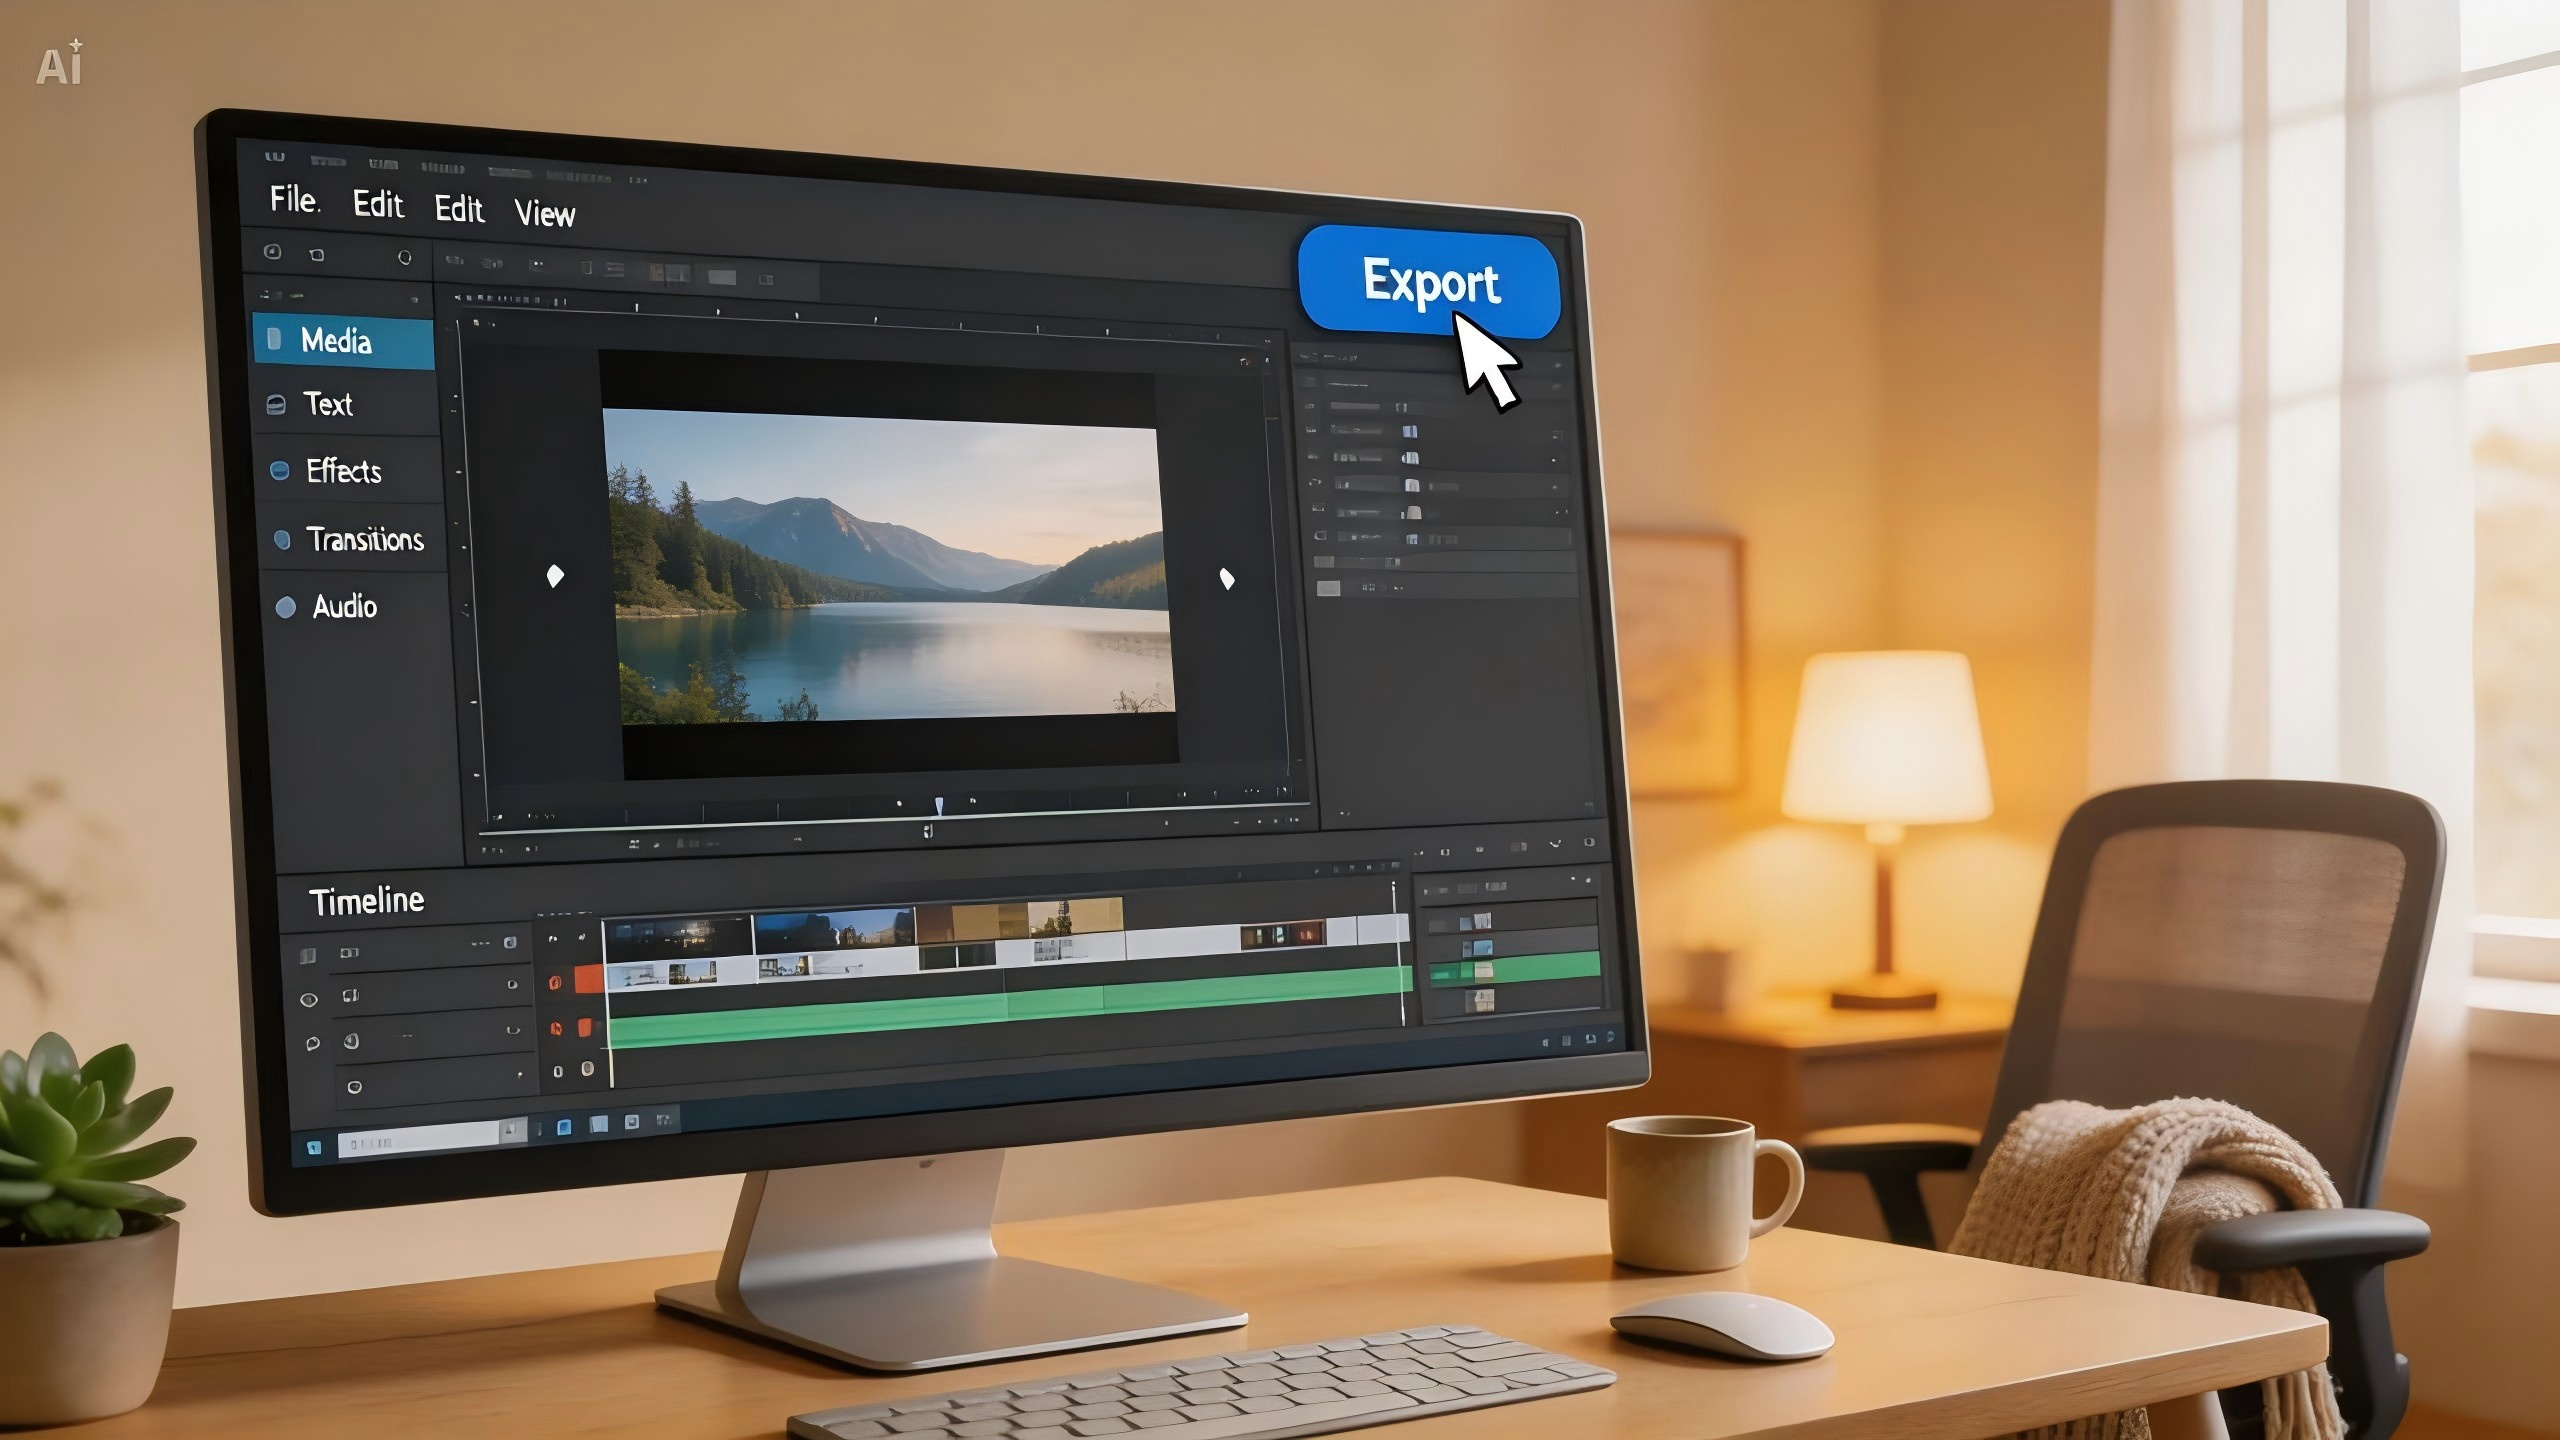Select the Audio panel icon in the sidebar
2560x1440 pixels.
point(286,607)
